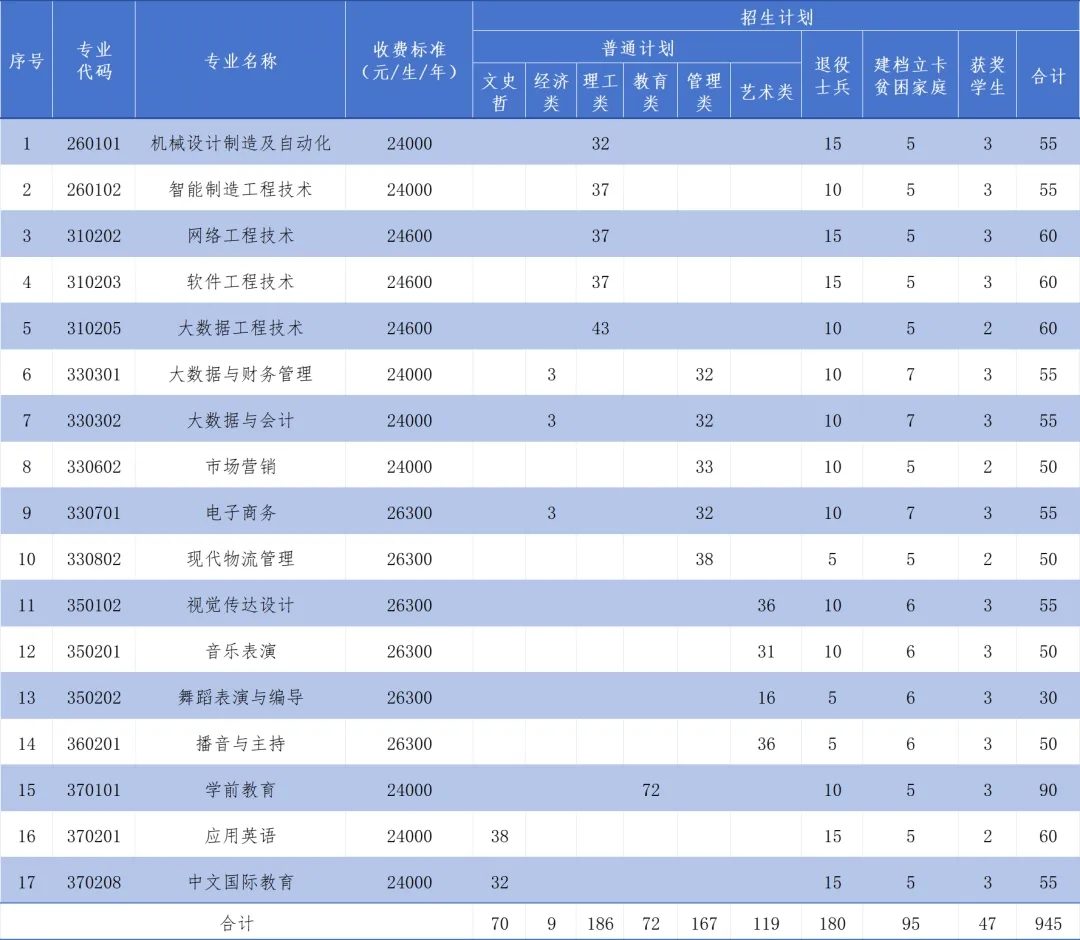Select the 中文国际教育 specialty name
The image size is (1080, 940).
pos(237,881)
